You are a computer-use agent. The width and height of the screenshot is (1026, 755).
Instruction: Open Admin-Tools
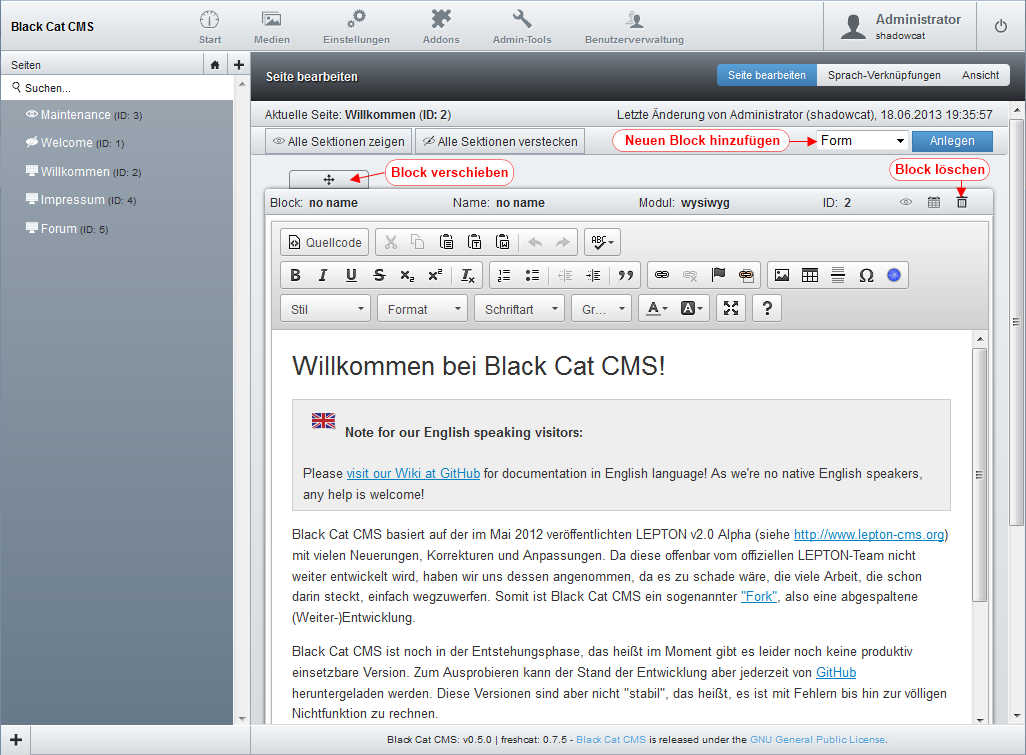tap(522, 27)
